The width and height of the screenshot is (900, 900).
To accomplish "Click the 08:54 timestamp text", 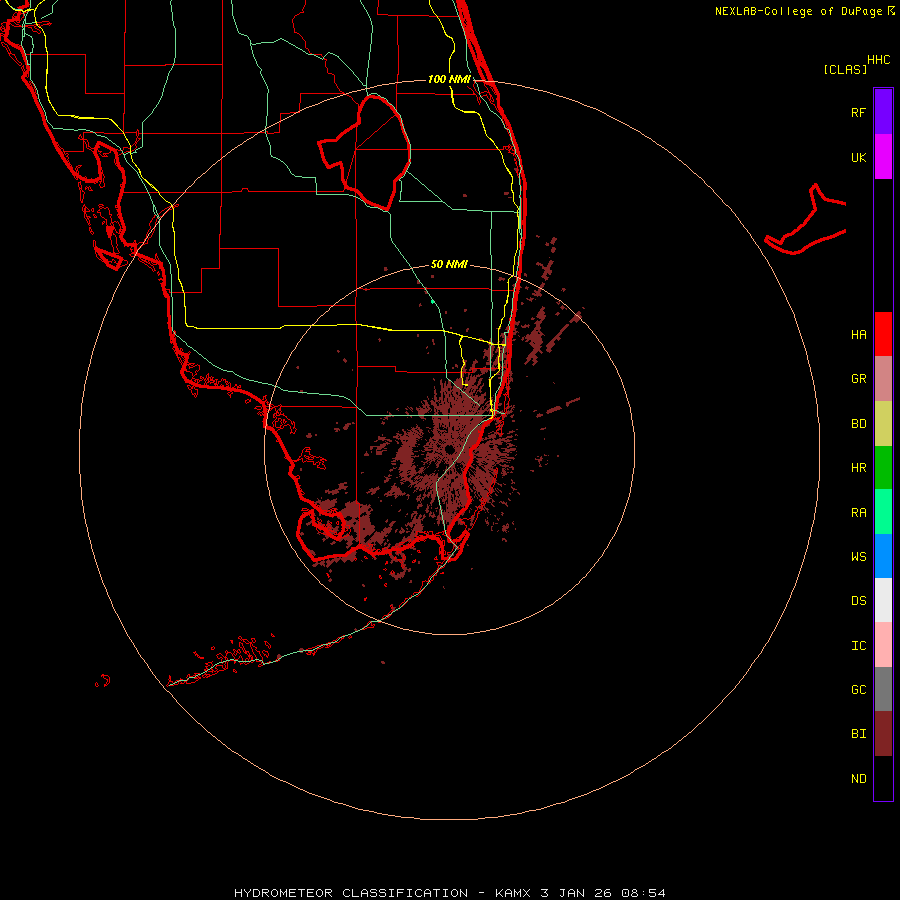I will point(643,893).
